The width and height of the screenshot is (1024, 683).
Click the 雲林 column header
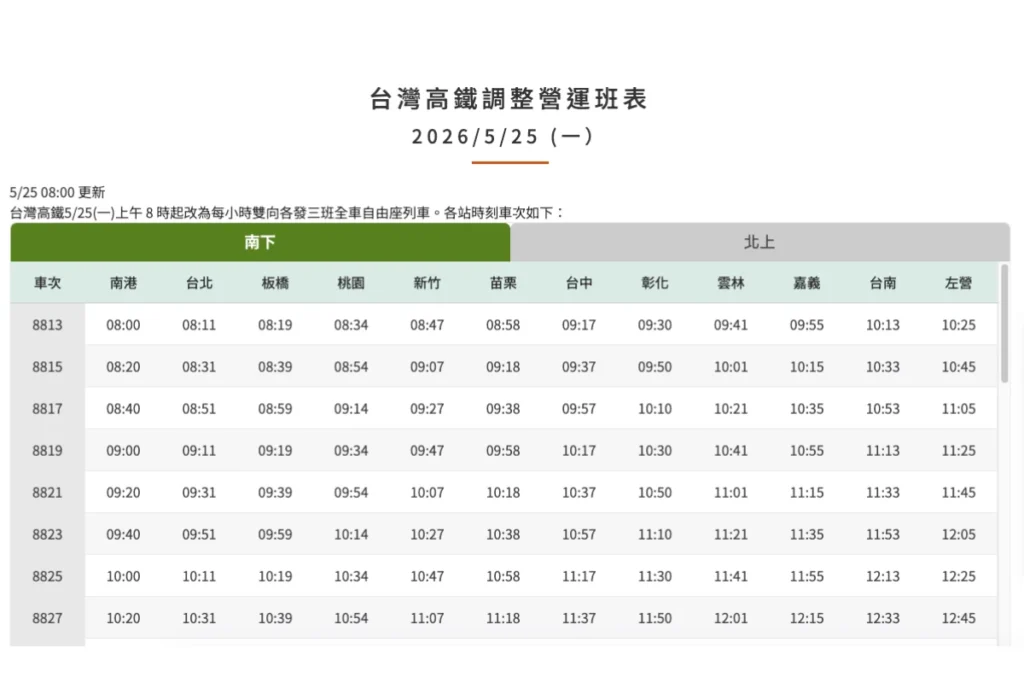(x=731, y=283)
